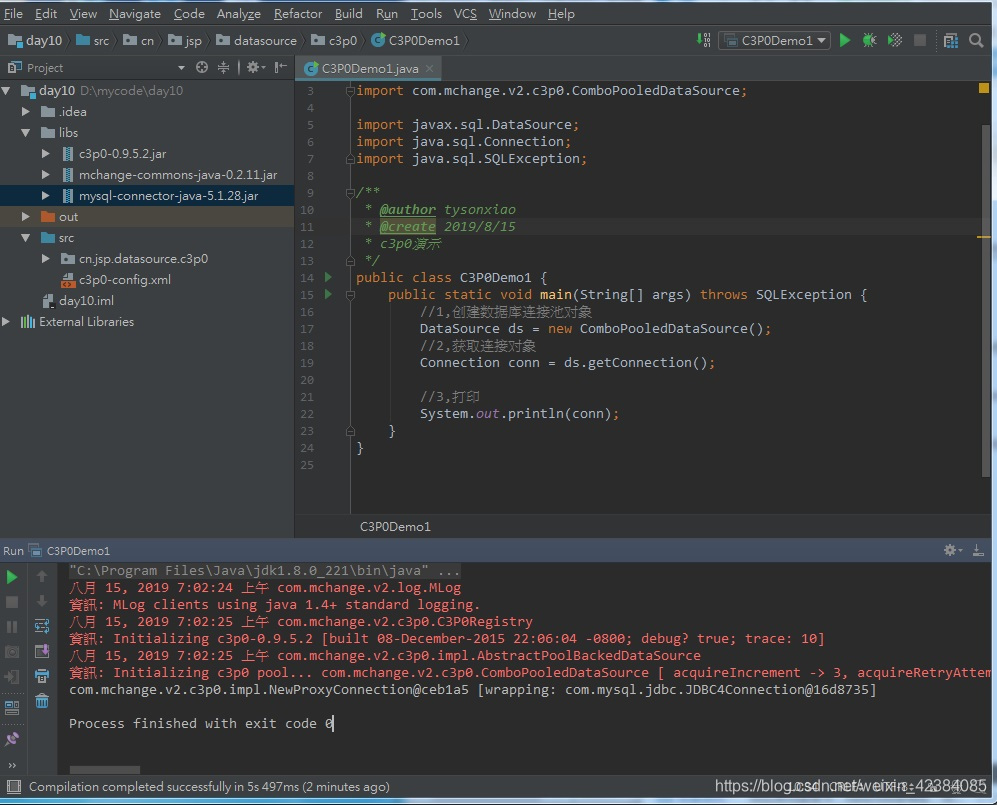Print console output with printer icon
This screenshot has height=805, width=997.
42,676
